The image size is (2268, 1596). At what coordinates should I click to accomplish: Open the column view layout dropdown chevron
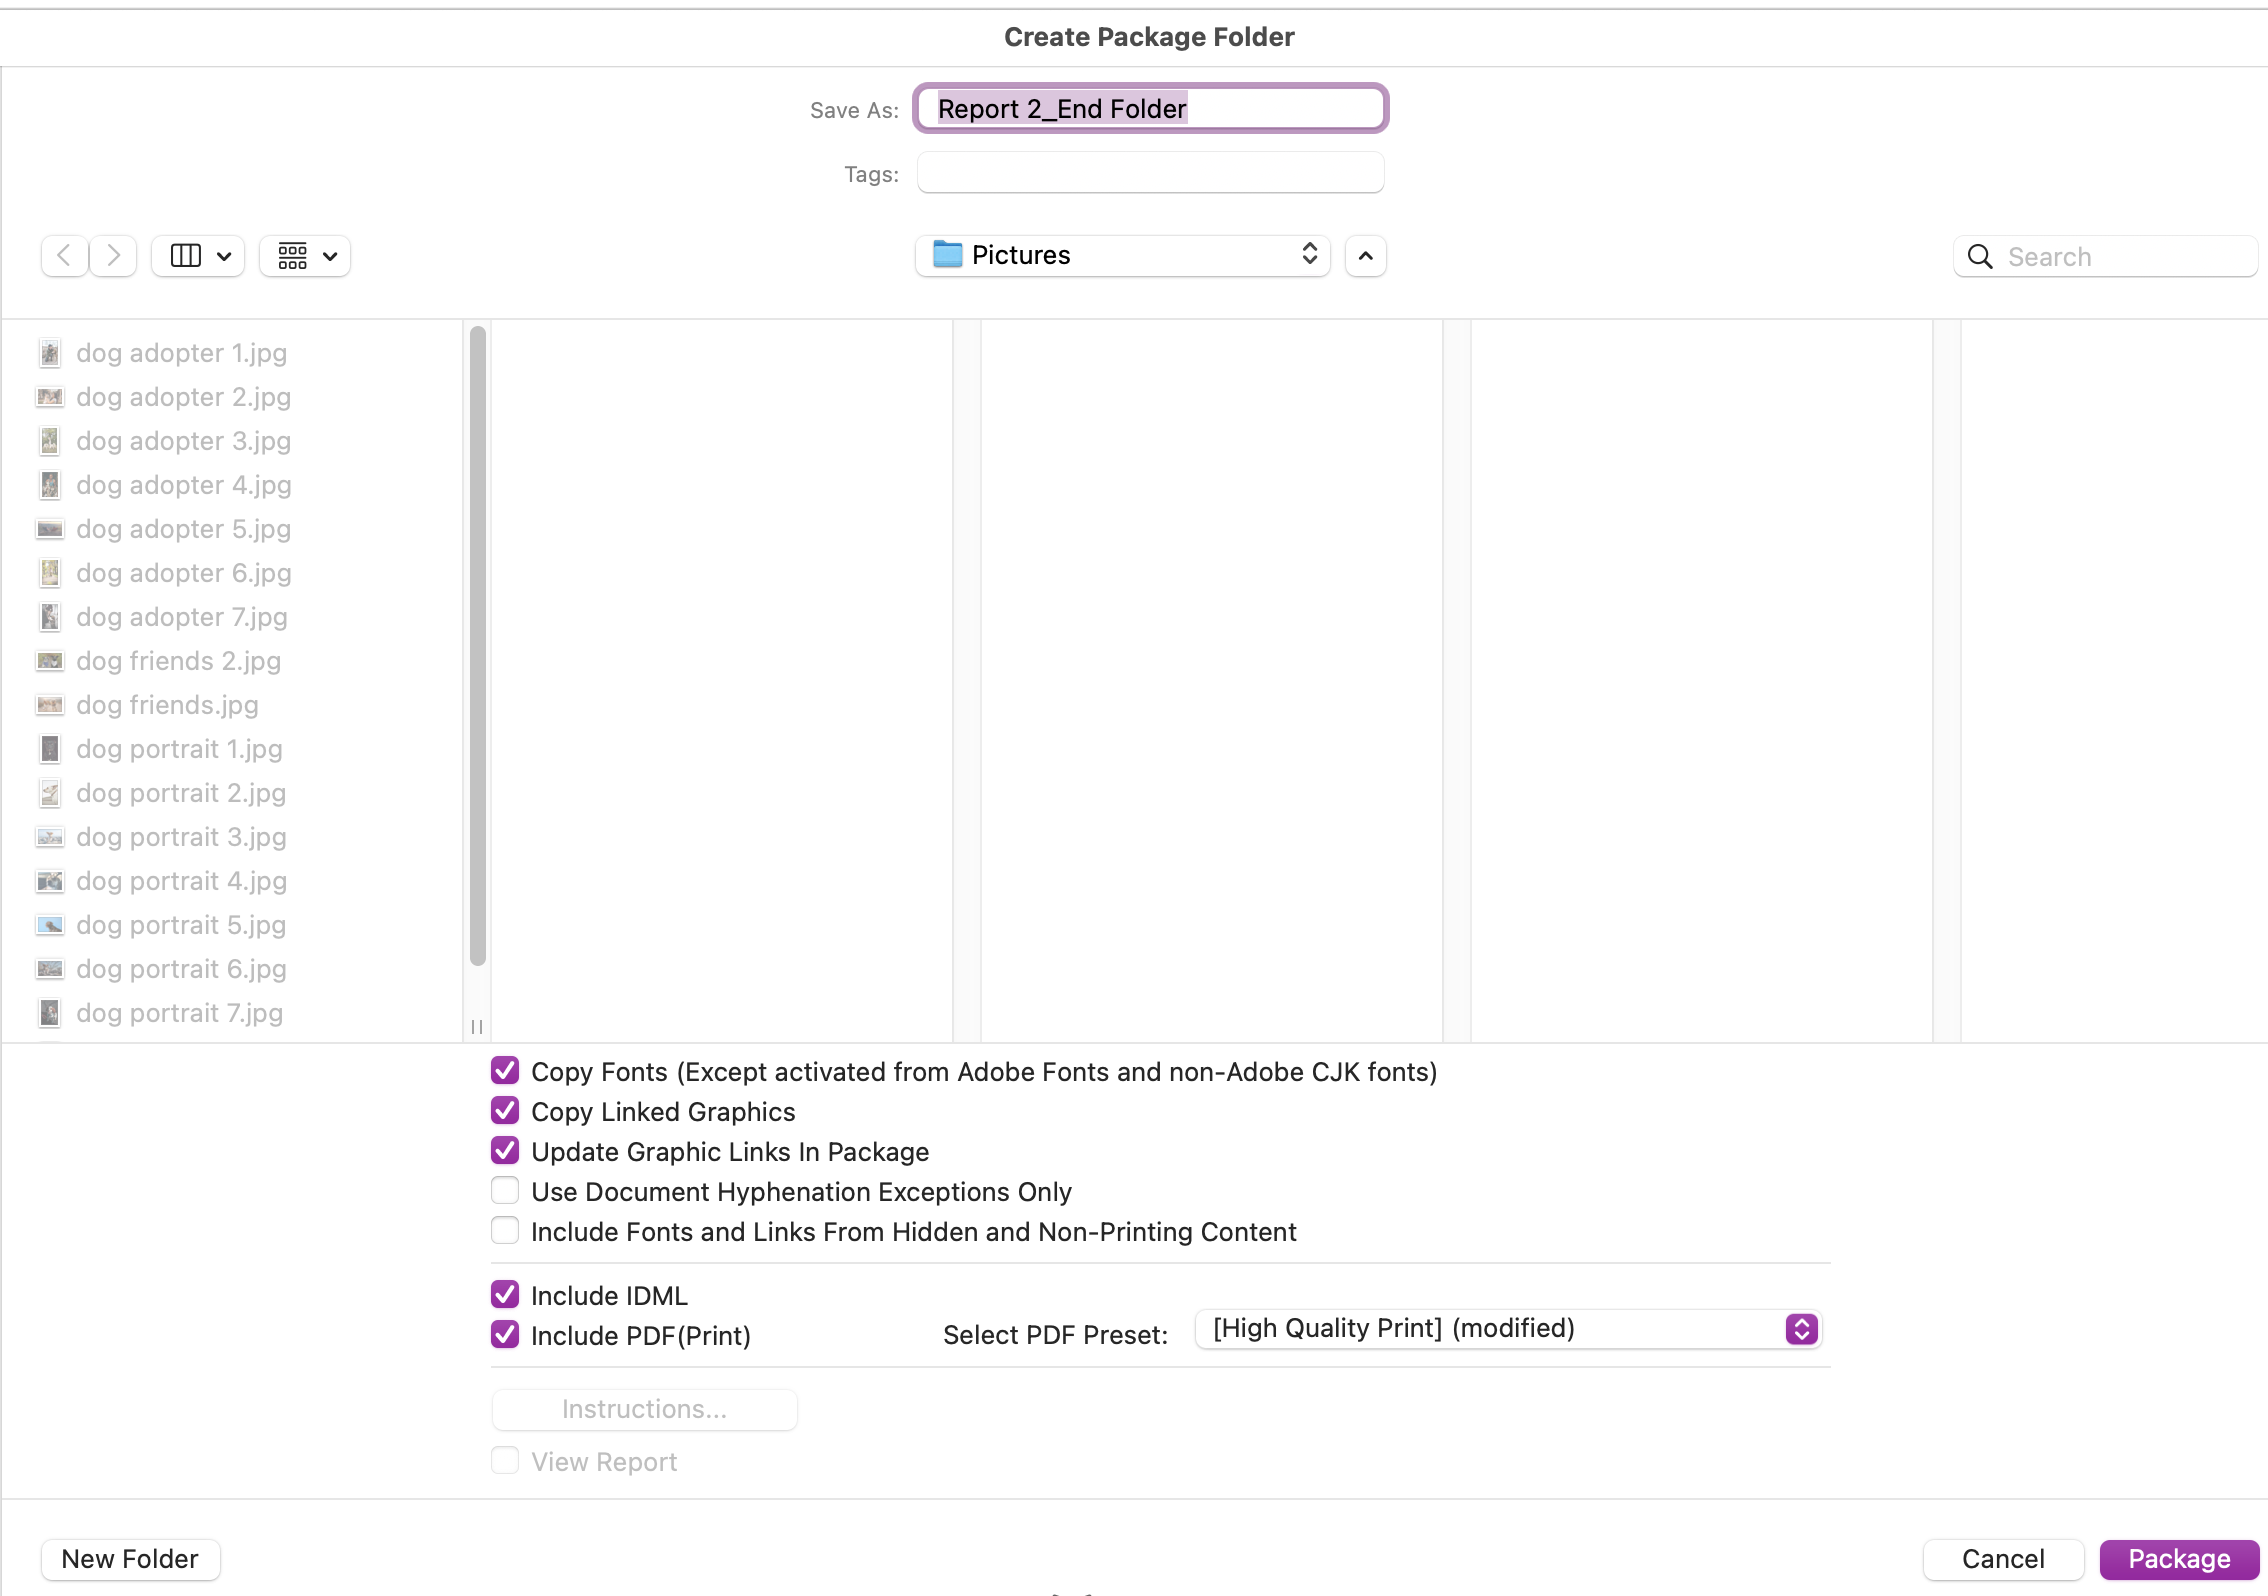pos(222,256)
